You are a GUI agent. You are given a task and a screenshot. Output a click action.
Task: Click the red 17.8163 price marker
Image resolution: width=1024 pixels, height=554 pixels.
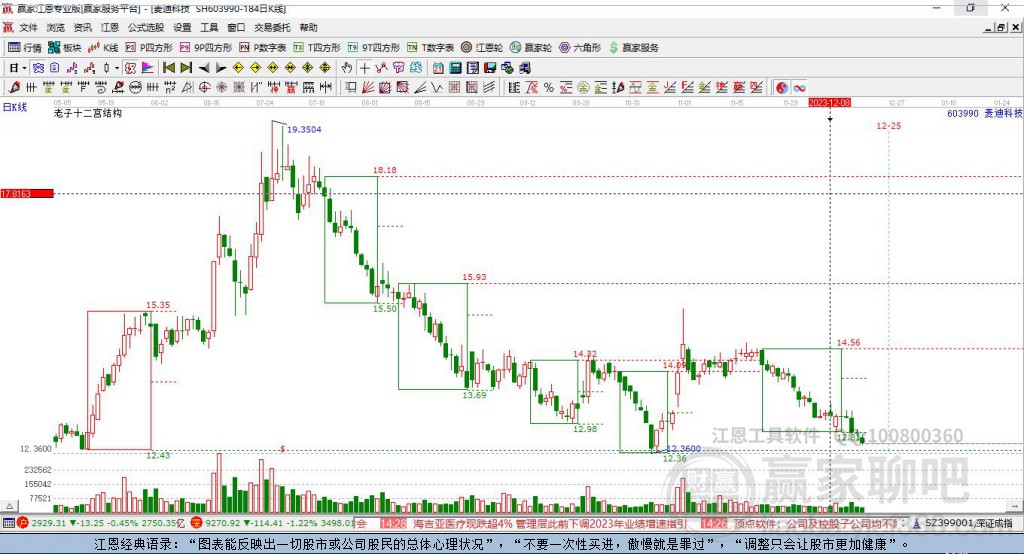click(x=27, y=193)
